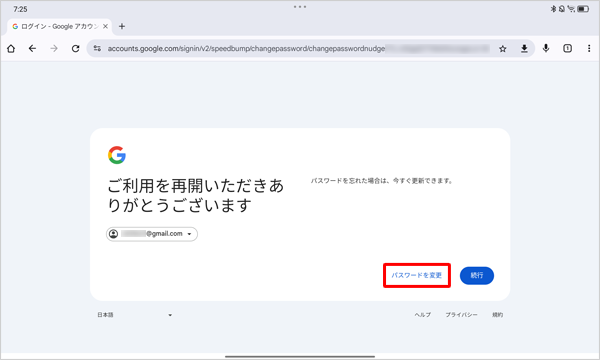The image size is (600, 360).
Task: Open the プライバシー link
Action: pos(461,315)
